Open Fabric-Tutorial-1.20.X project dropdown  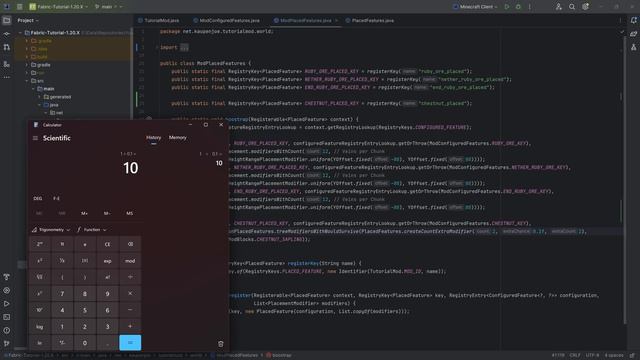point(58,7)
